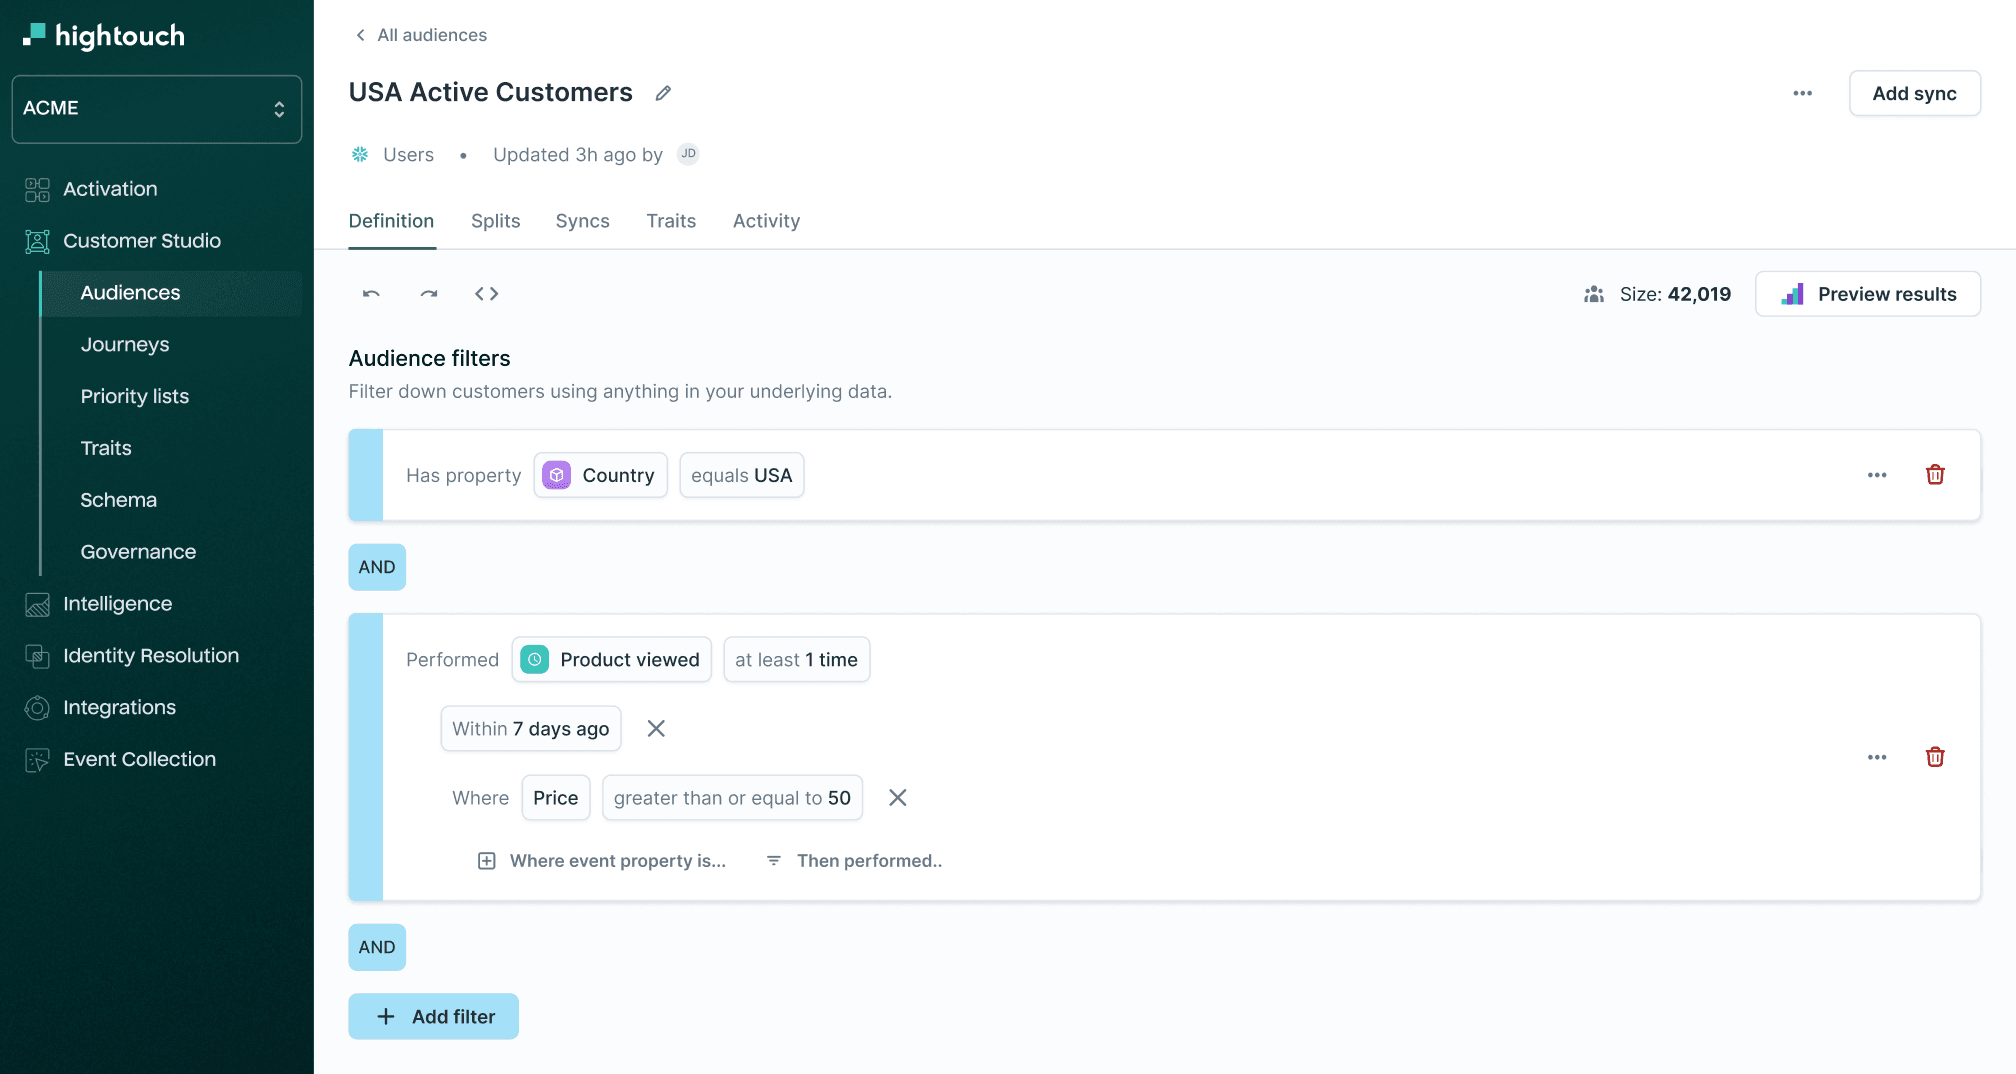The height and width of the screenshot is (1074, 2016).
Task: Remove the Within 7 days ago condition via its X
Action: pos(656,728)
